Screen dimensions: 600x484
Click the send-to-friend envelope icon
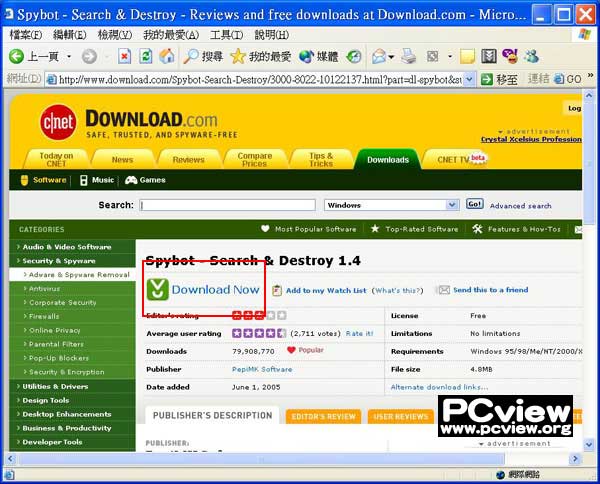pyautogui.click(x=444, y=290)
